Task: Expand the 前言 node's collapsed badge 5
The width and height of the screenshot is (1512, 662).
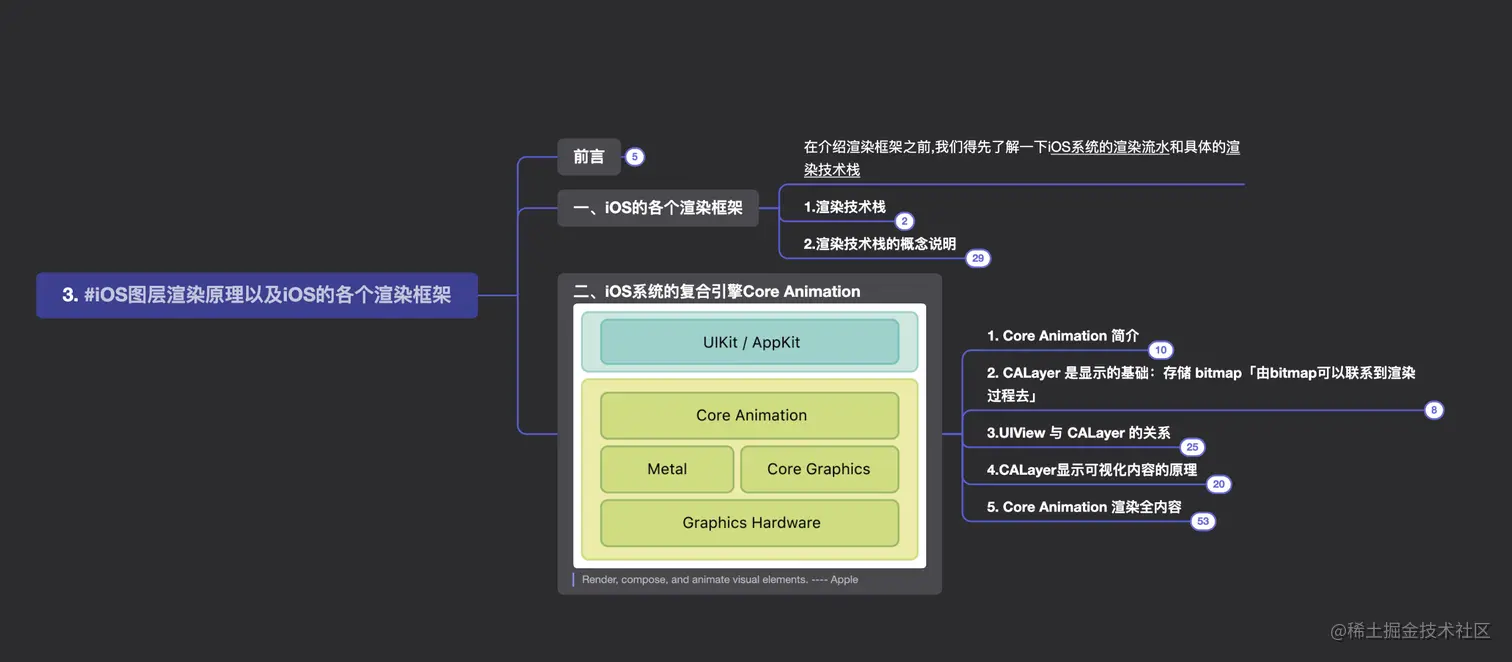Action: 634,157
